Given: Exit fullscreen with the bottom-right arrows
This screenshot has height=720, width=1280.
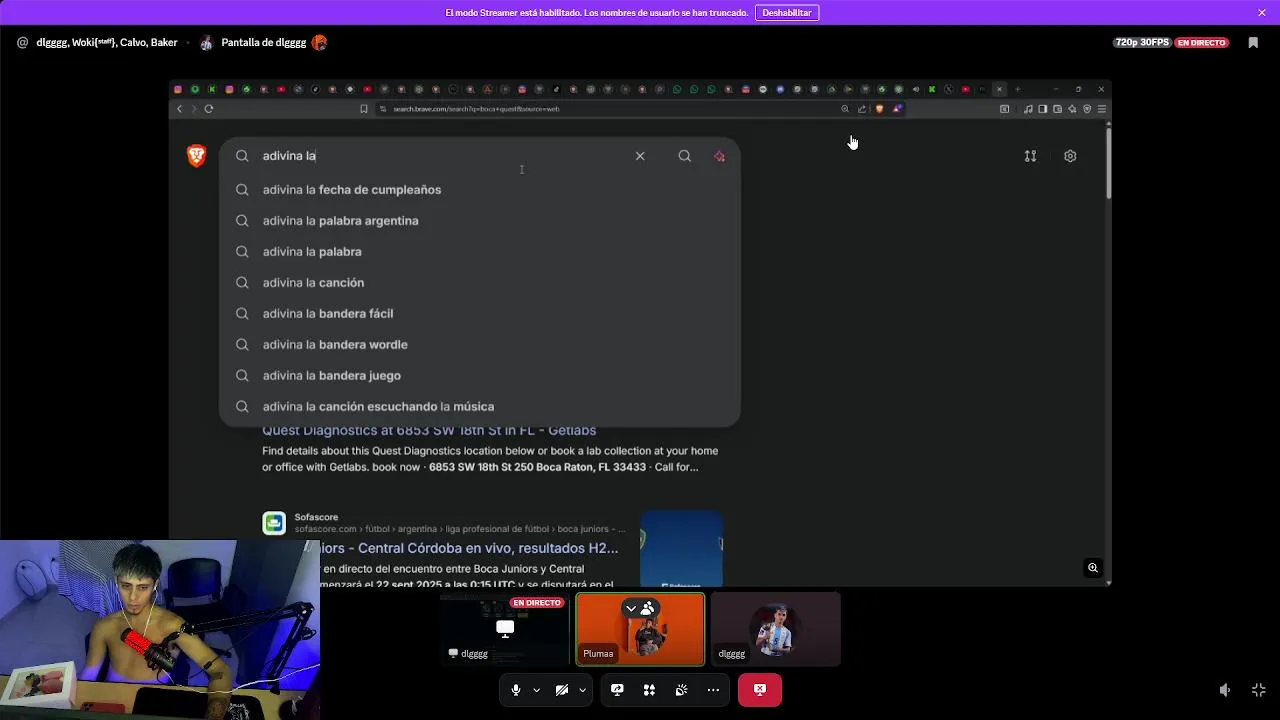Looking at the screenshot, I should [x=1259, y=690].
